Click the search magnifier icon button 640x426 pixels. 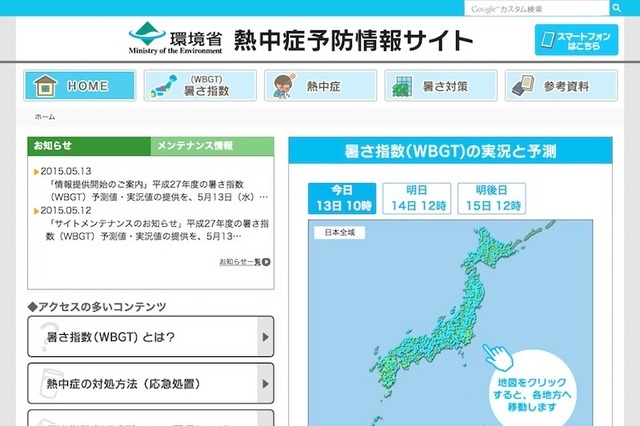(617, 8)
